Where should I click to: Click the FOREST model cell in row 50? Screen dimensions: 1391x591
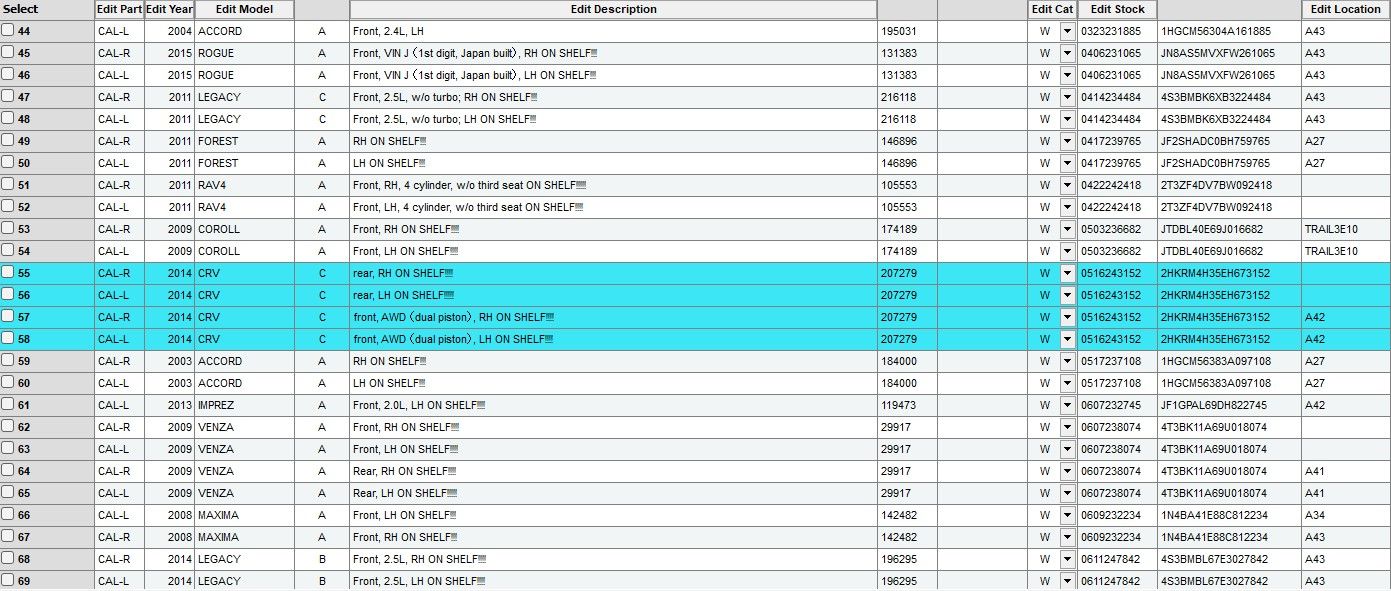click(244, 163)
